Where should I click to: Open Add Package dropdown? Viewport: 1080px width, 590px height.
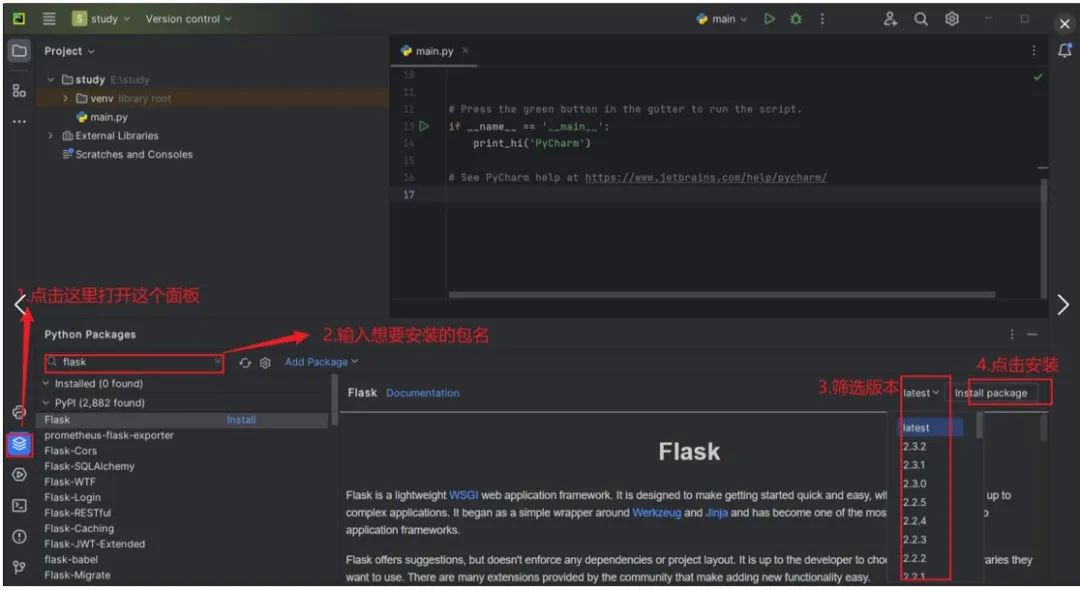[322, 361]
